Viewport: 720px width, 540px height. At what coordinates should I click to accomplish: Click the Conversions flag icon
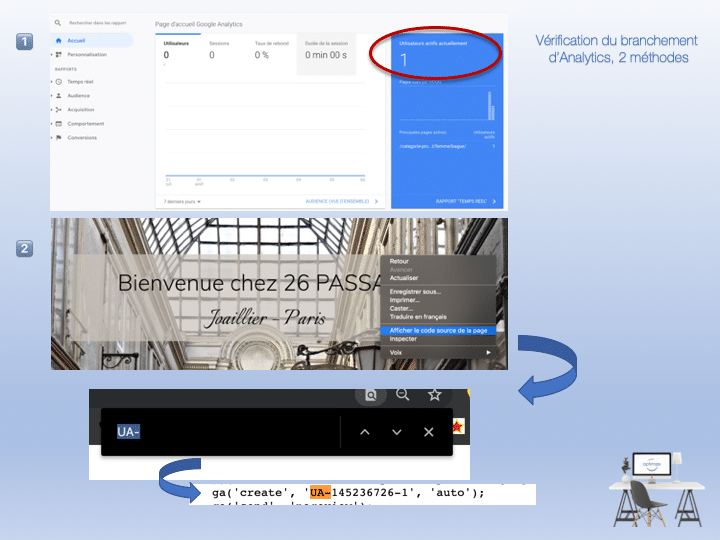click(59, 137)
